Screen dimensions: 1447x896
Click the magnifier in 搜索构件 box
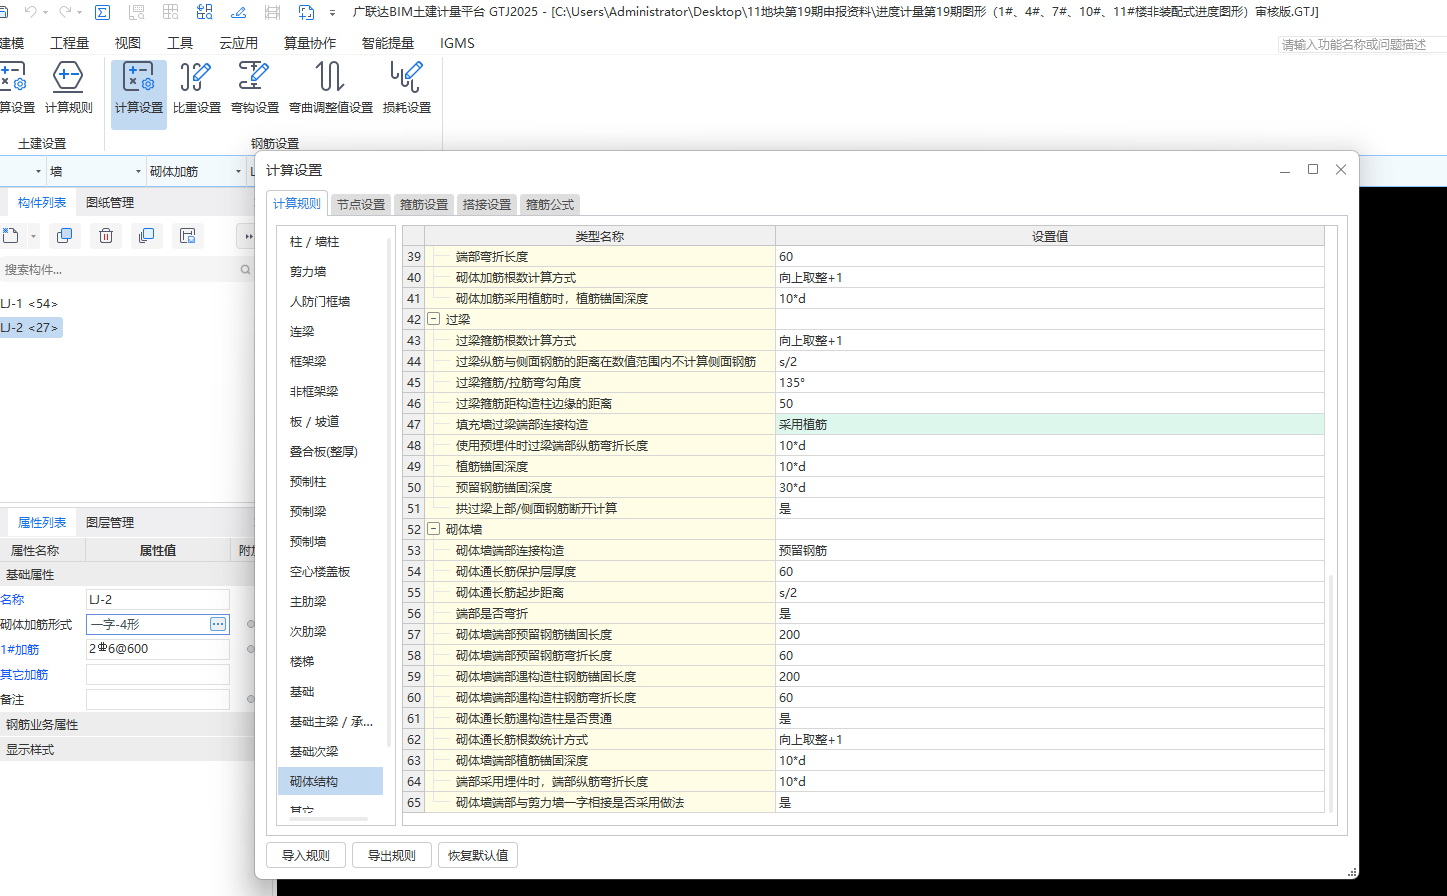245,269
